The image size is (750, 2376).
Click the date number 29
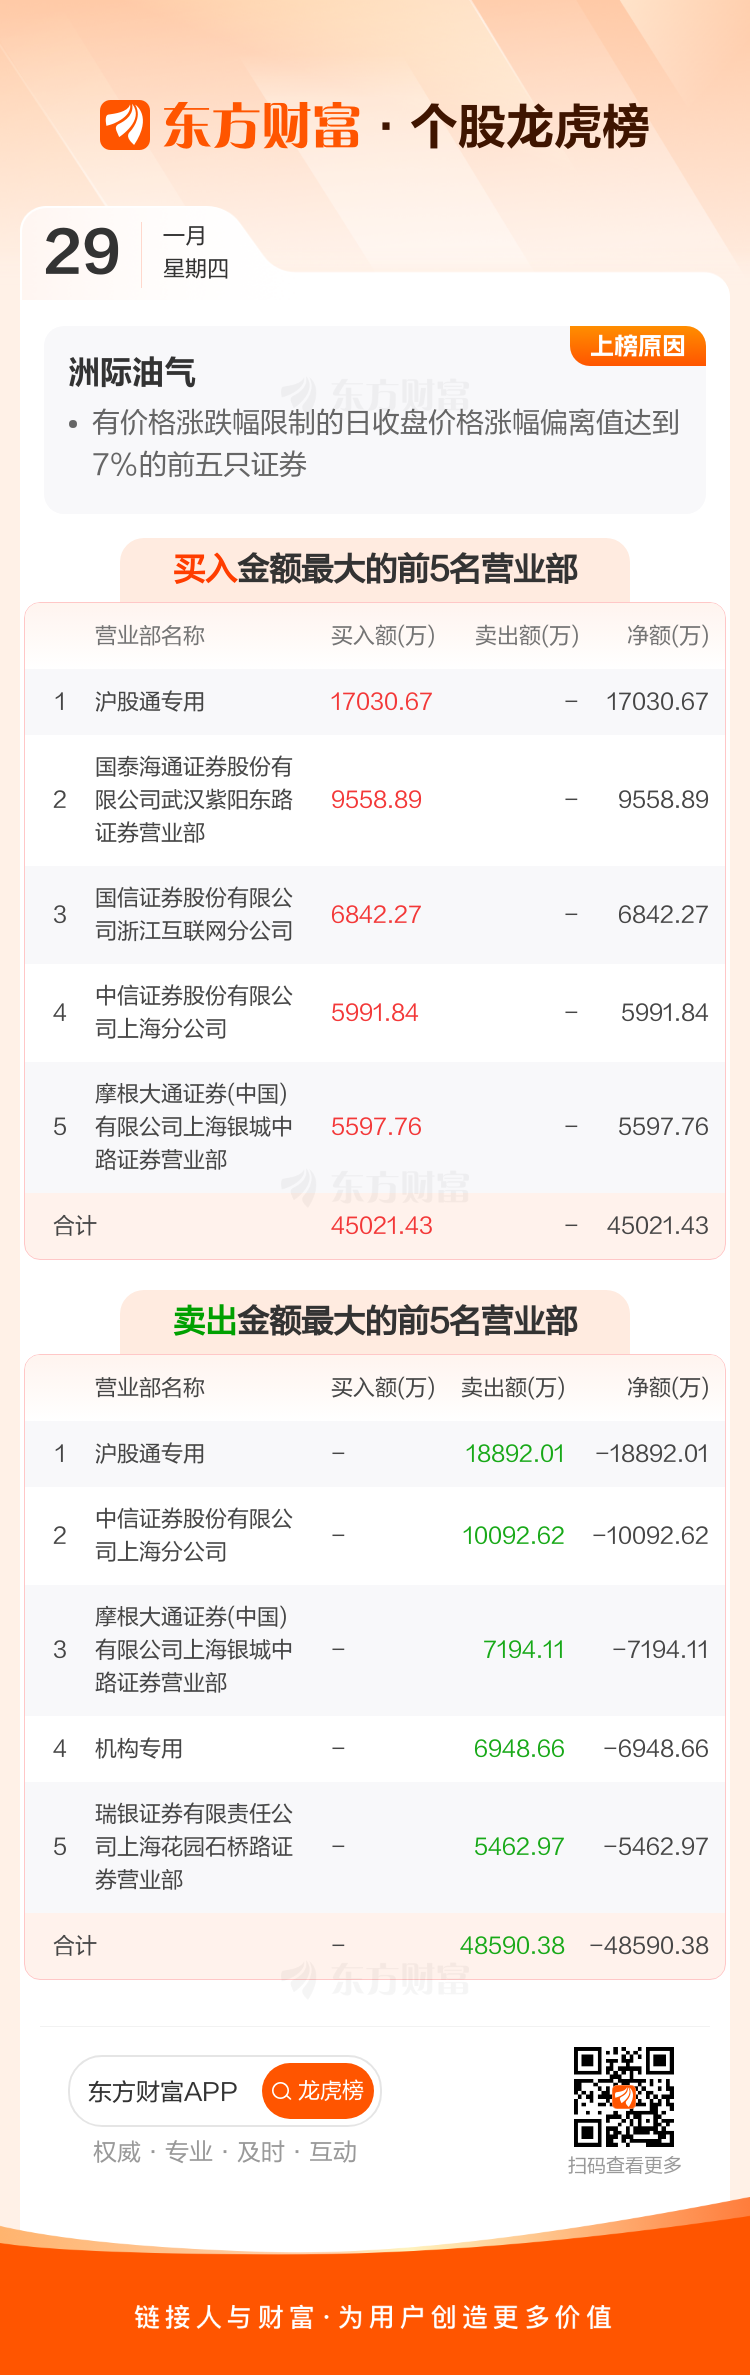[82, 252]
